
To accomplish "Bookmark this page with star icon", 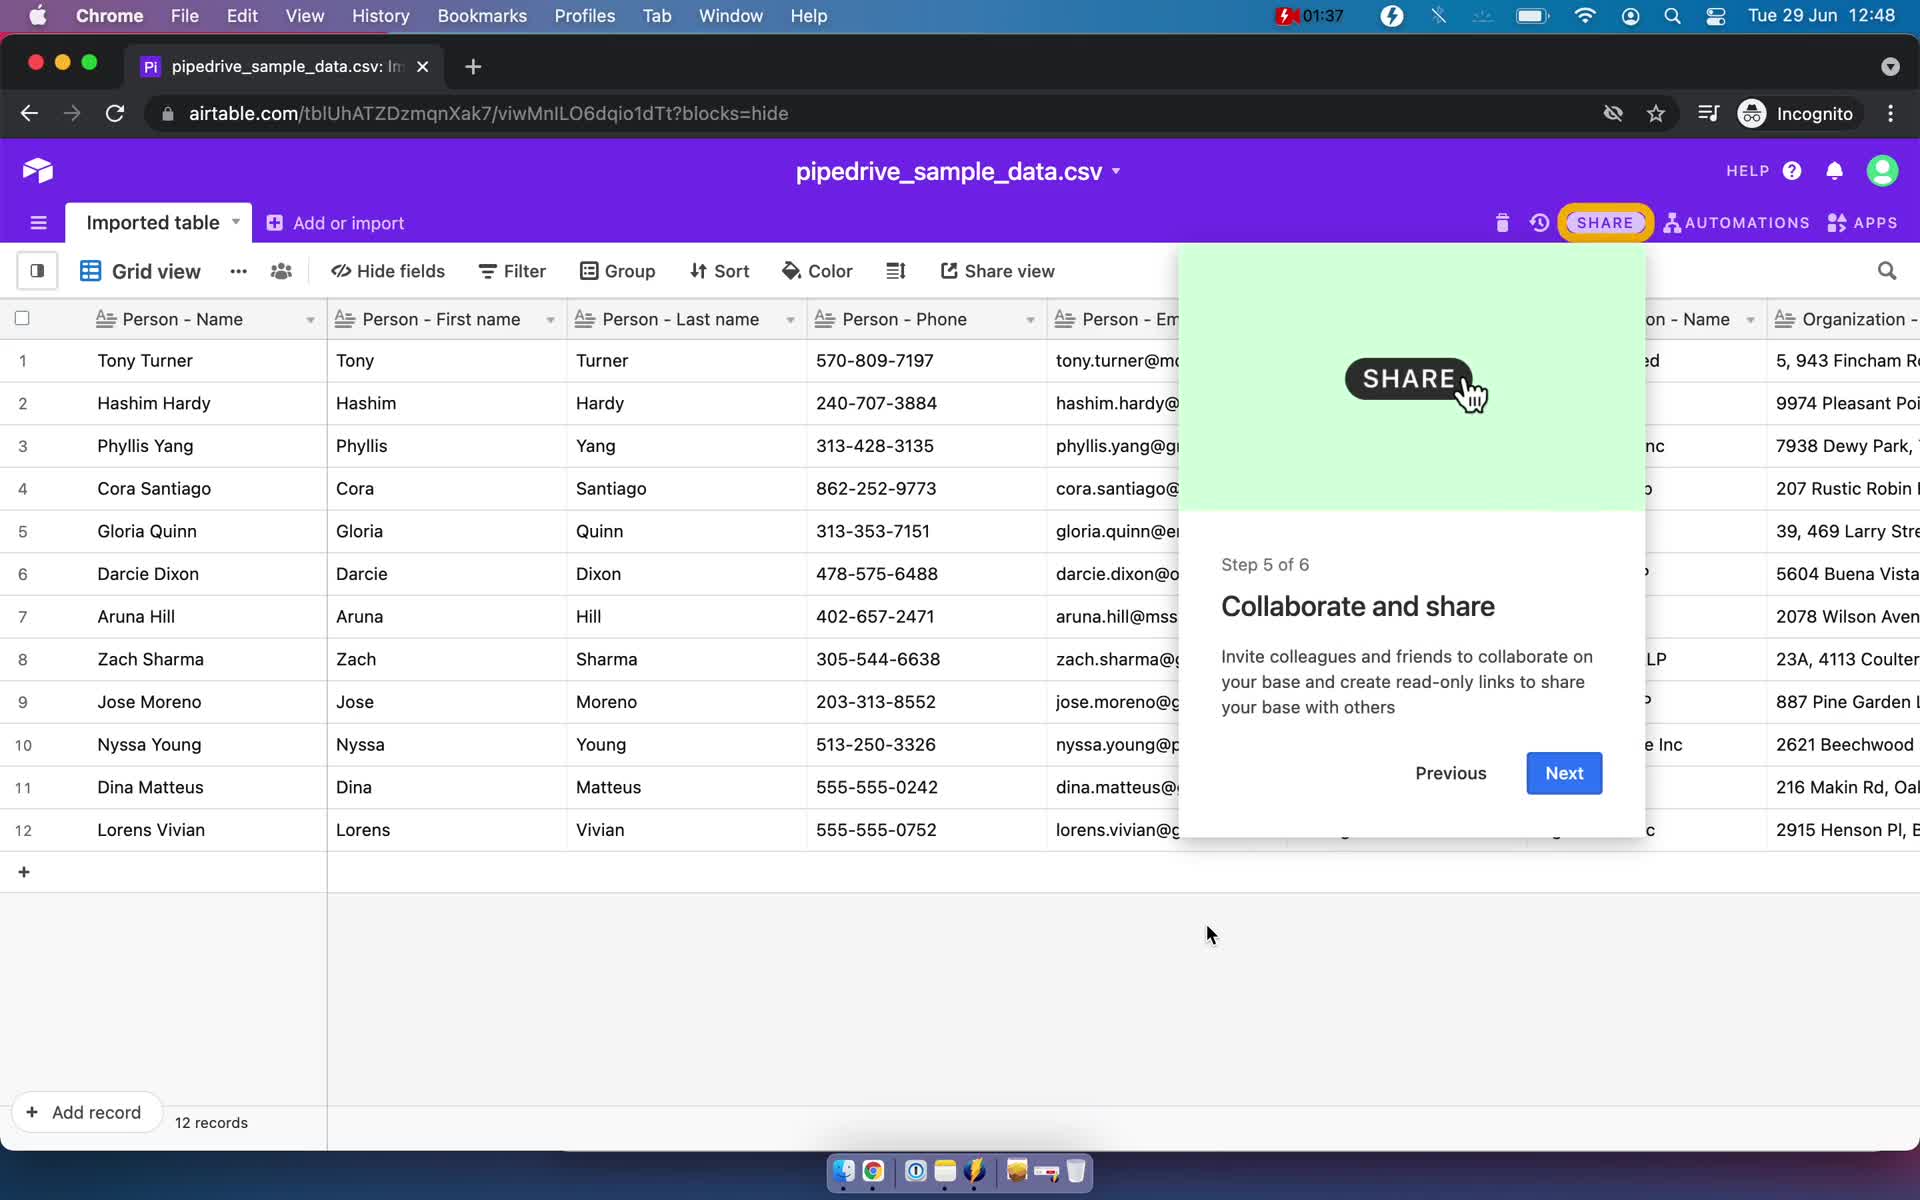I will 1656,113.
